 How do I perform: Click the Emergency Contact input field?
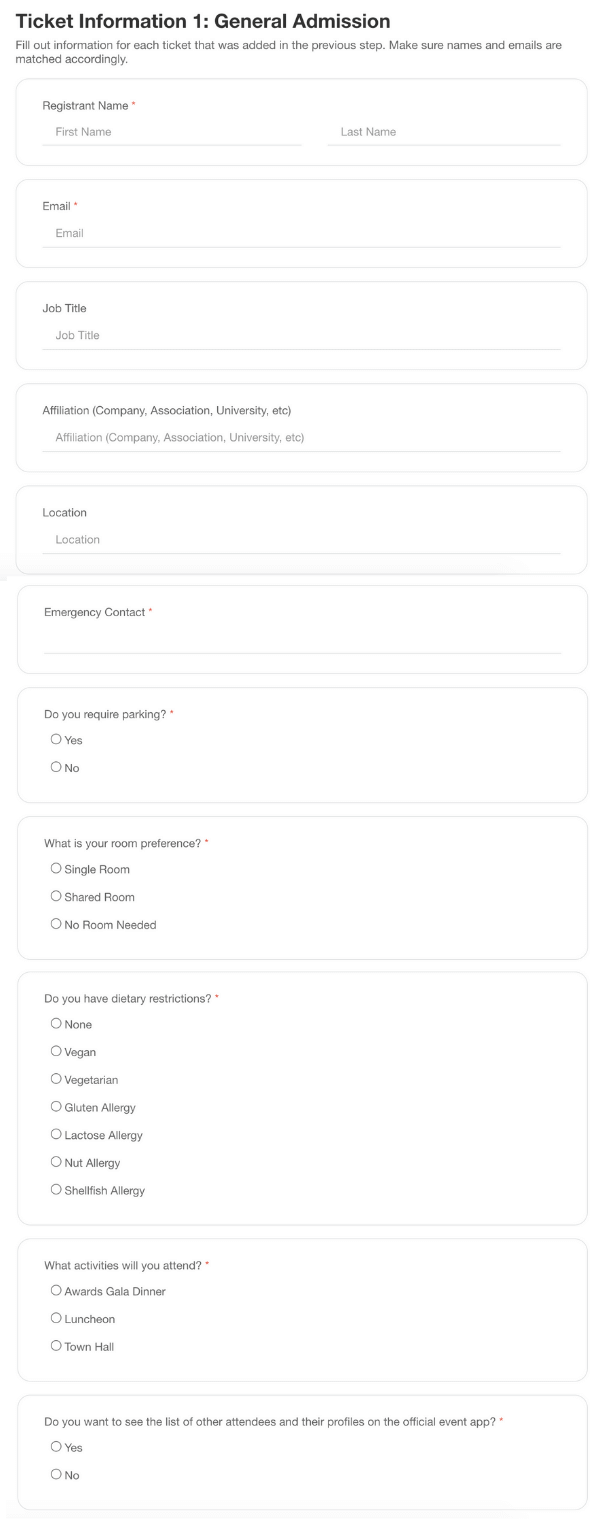(302, 640)
